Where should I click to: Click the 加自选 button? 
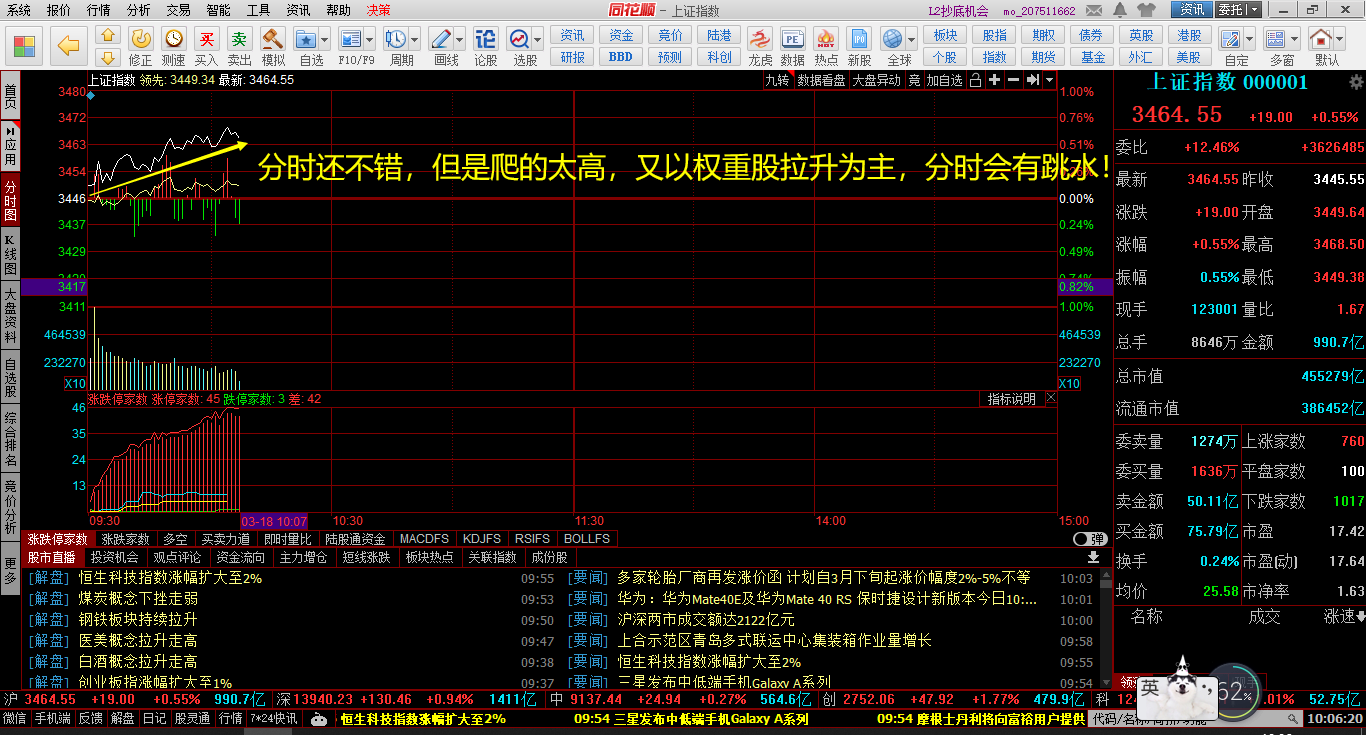click(945, 80)
